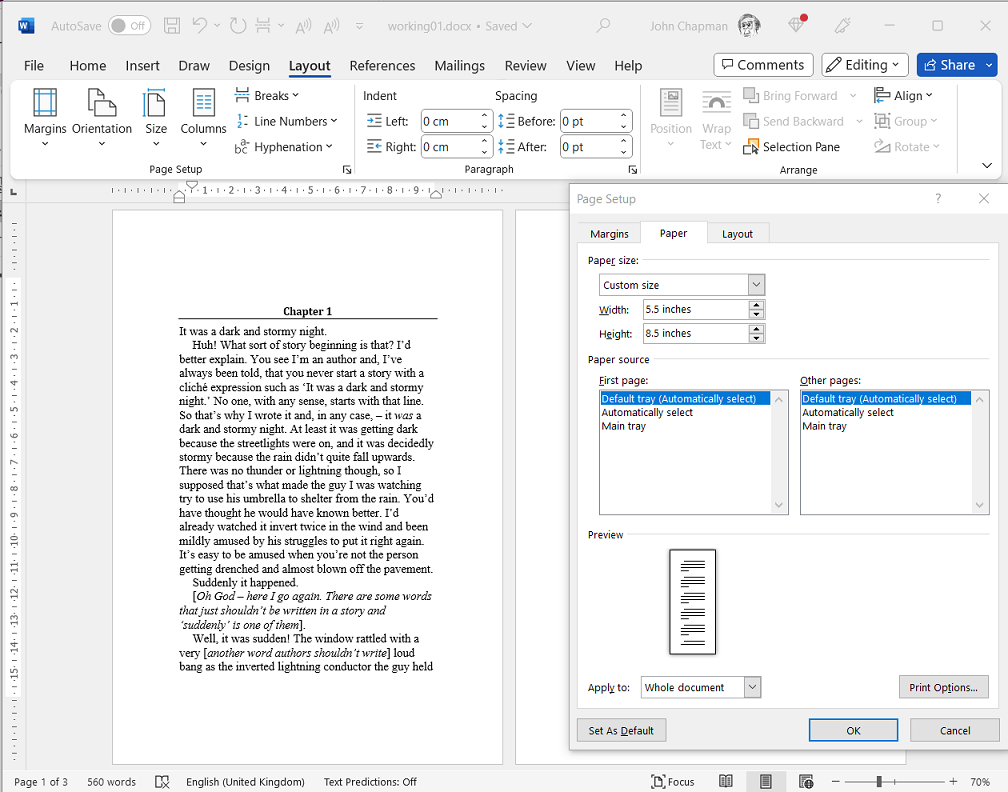This screenshot has width=1008, height=792.
Task: Click the Undo arrow icon
Action: (200, 26)
